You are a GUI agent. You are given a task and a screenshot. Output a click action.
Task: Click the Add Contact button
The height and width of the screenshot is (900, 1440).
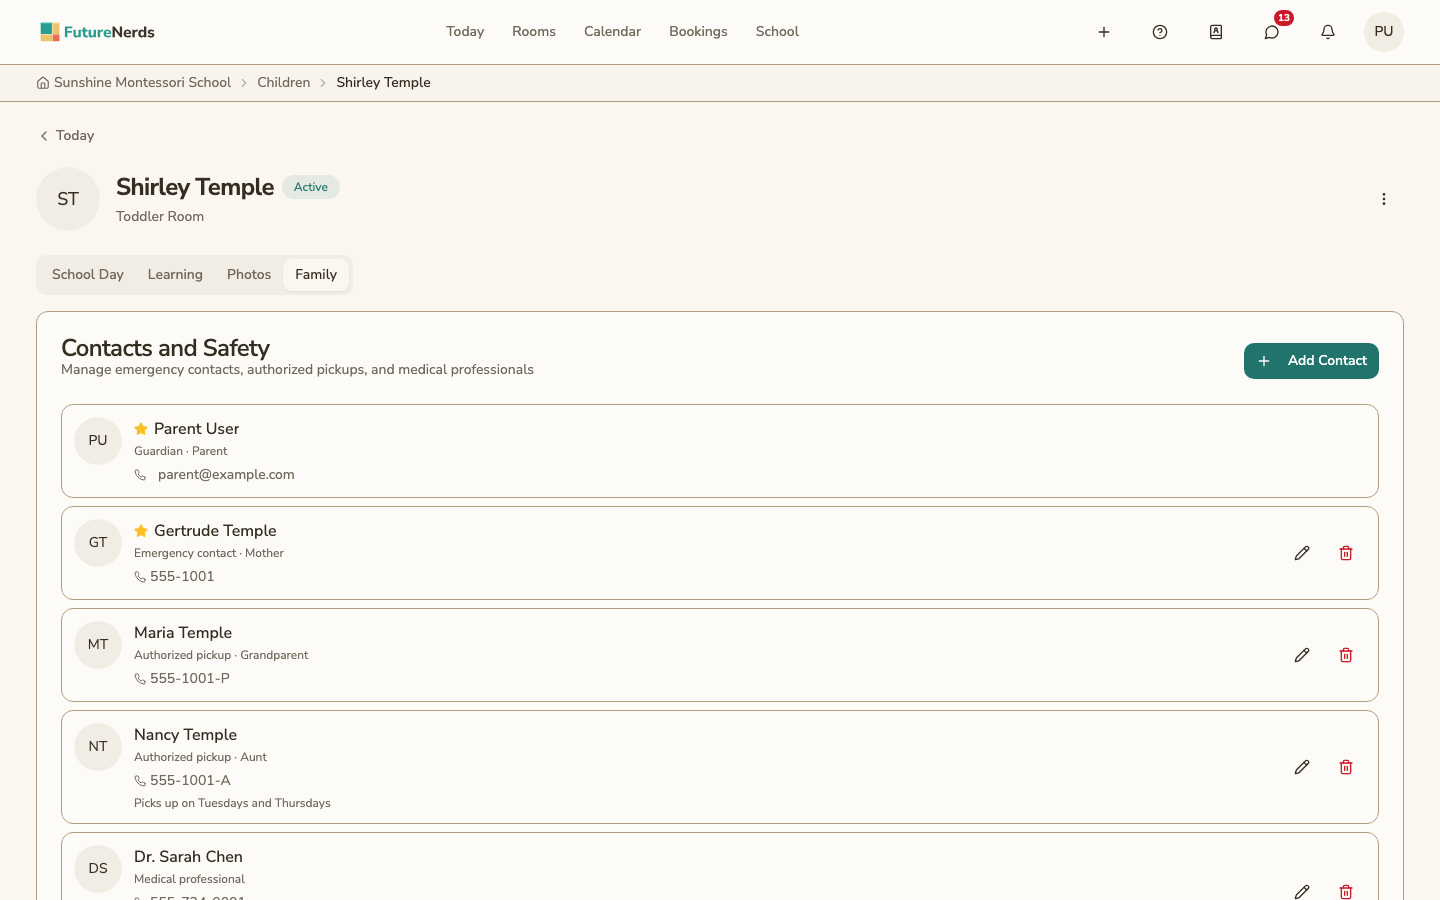(x=1311, y=361)
